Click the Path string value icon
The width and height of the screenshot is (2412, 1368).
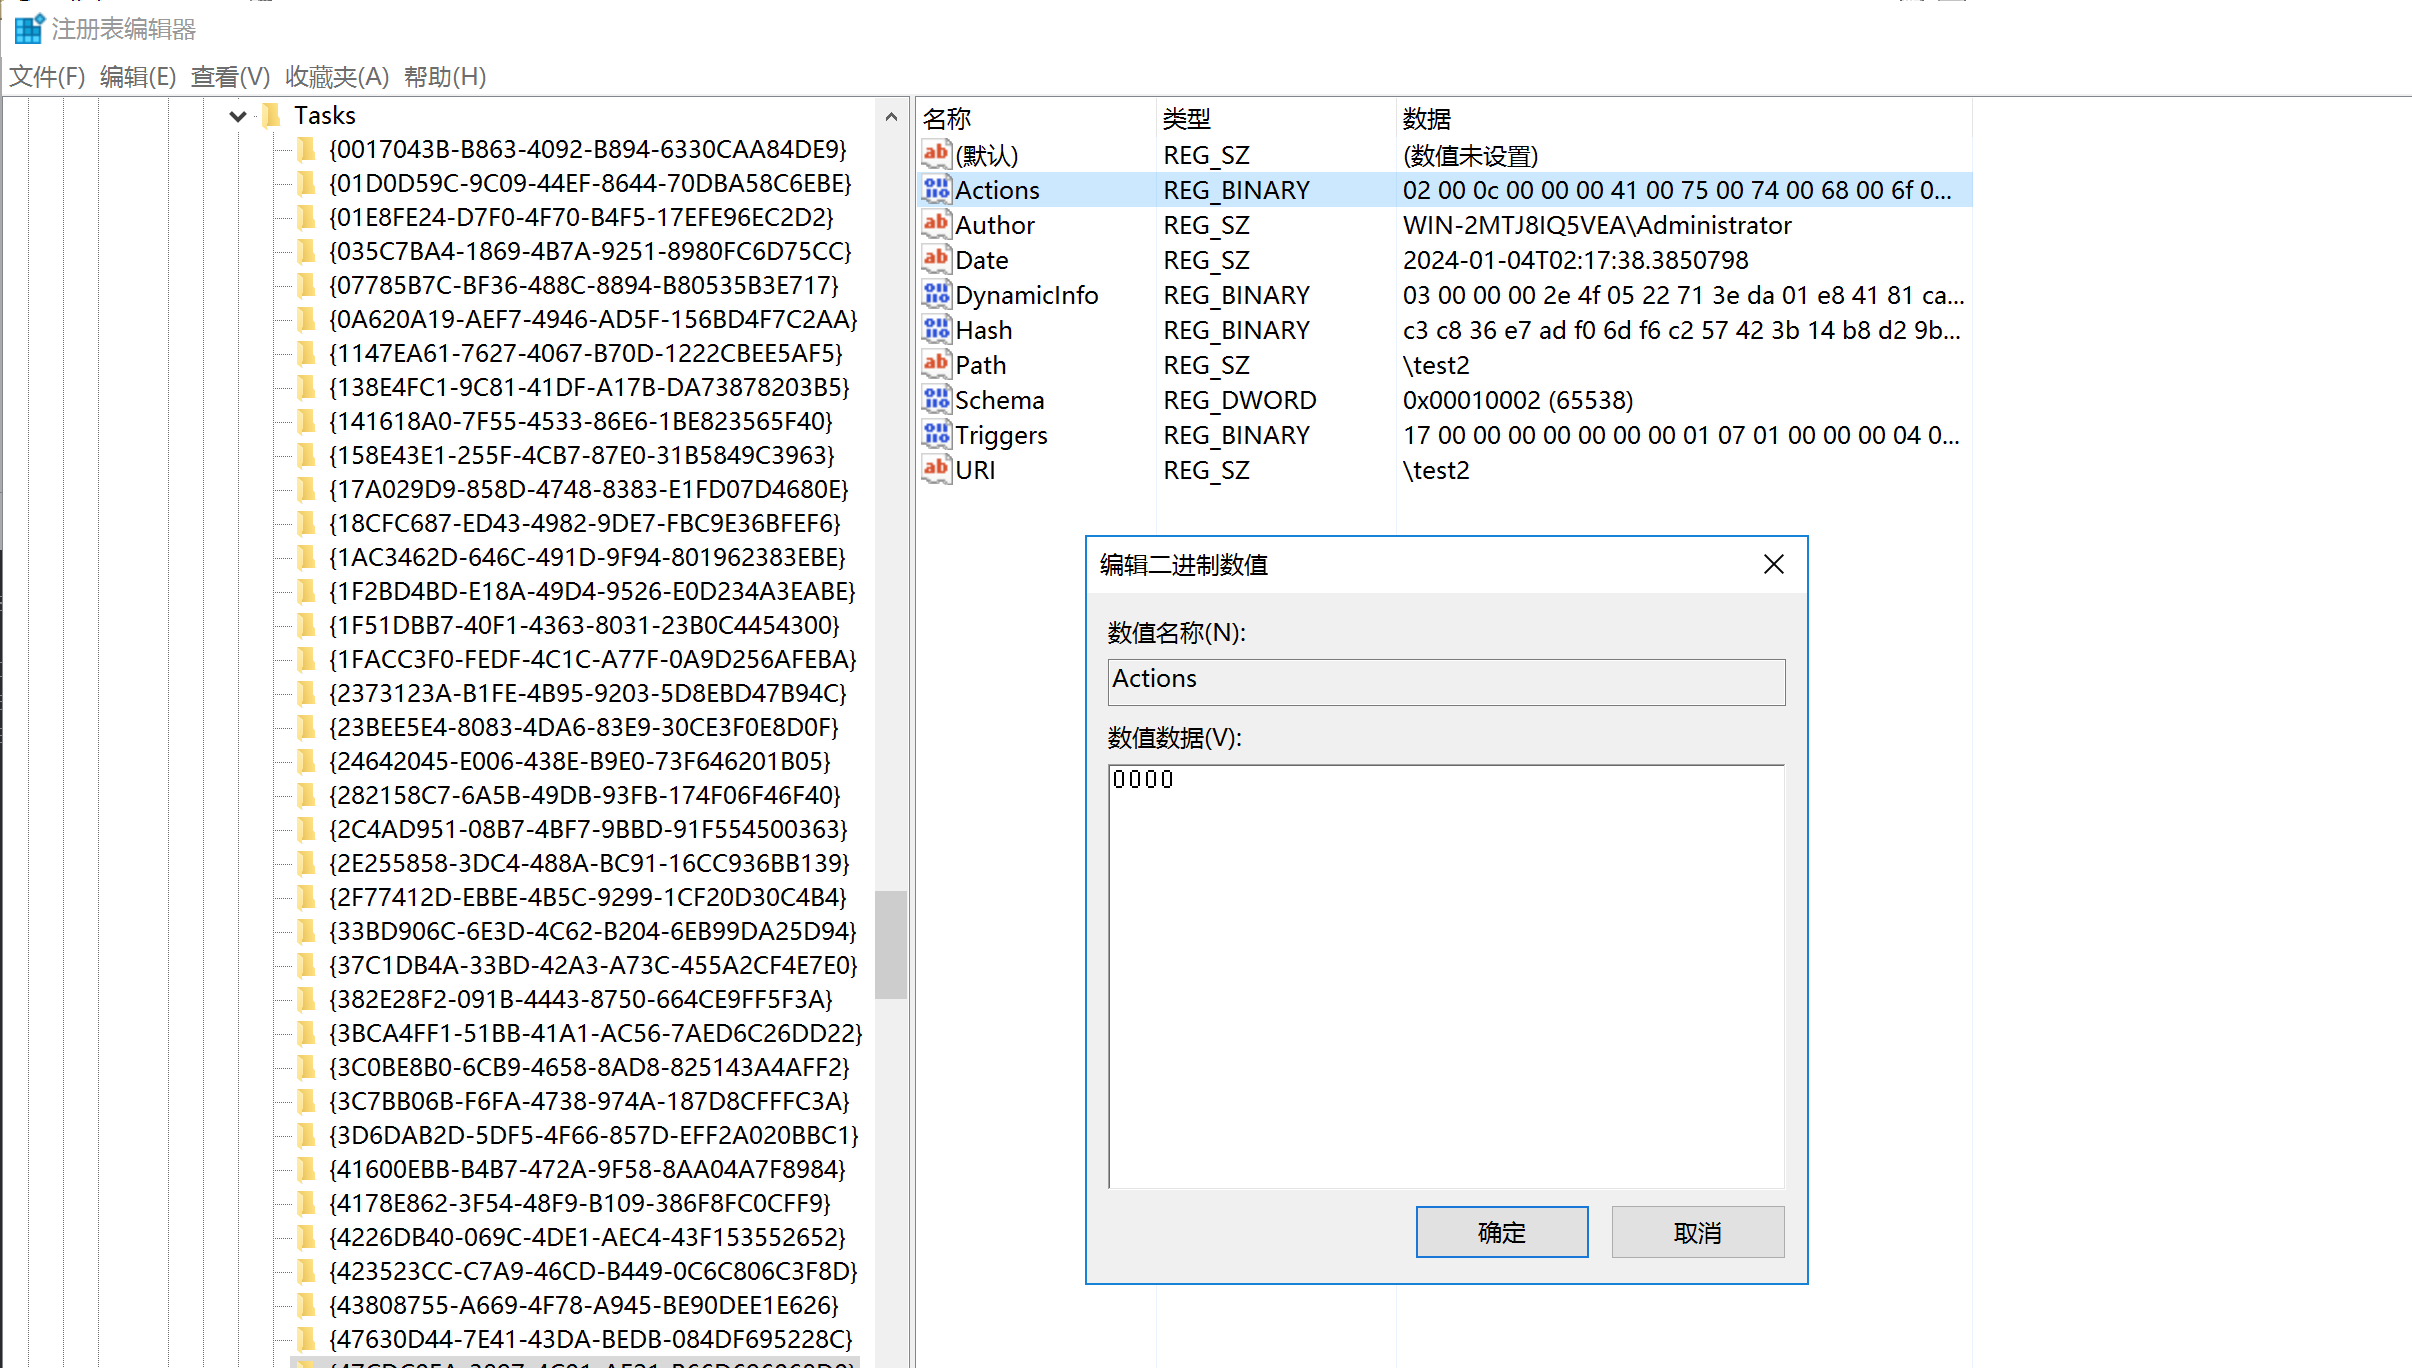point(936,364)
